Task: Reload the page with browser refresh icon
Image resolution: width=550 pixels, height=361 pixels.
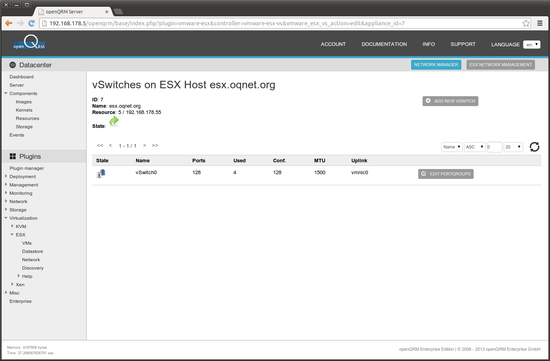Action: [31, 23]
